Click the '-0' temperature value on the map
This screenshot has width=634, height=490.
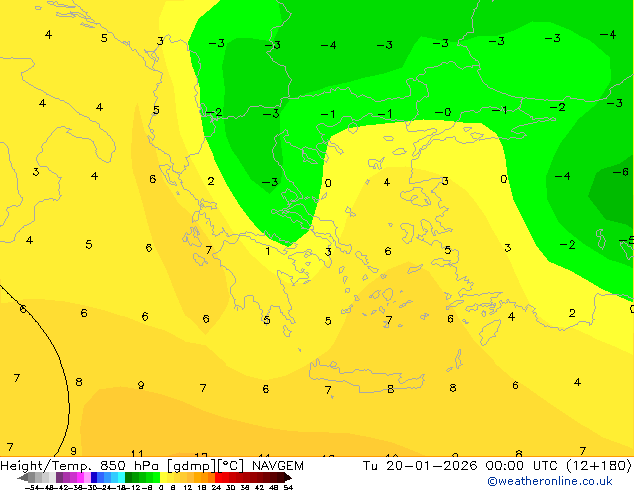click(x=443, y=112)
